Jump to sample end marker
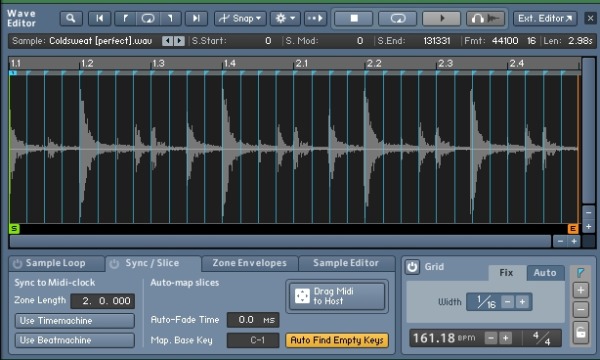Screen dimensions: 600x360 click(x=196, y=18)
